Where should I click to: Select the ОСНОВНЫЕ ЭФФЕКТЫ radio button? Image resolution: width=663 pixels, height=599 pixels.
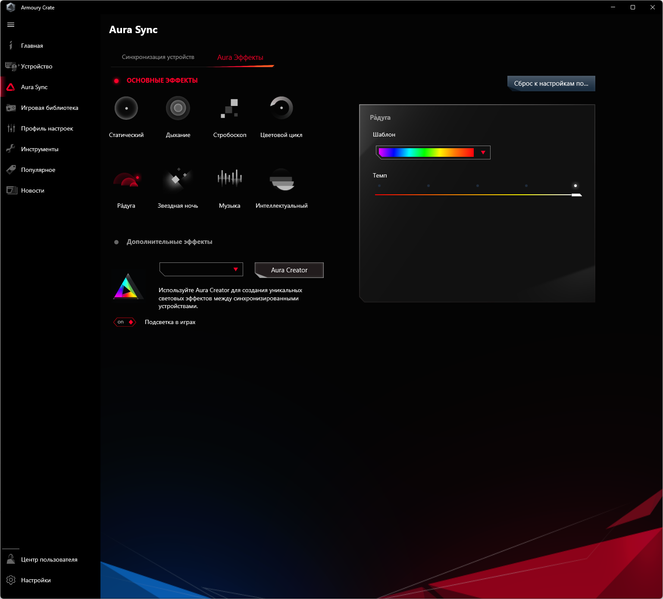(116, 81)
